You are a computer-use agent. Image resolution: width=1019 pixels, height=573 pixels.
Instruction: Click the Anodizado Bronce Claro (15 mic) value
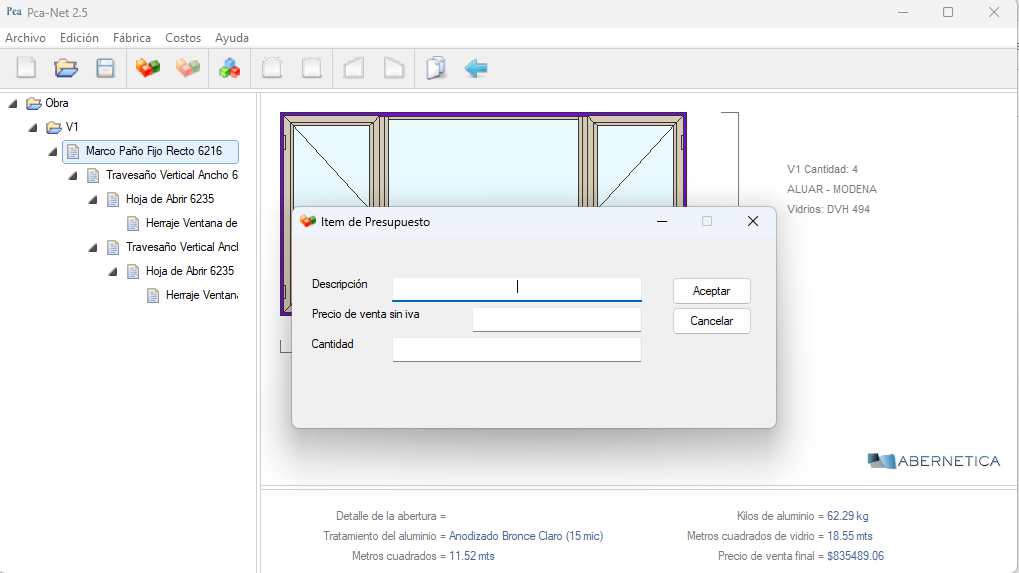pos(526,536)
